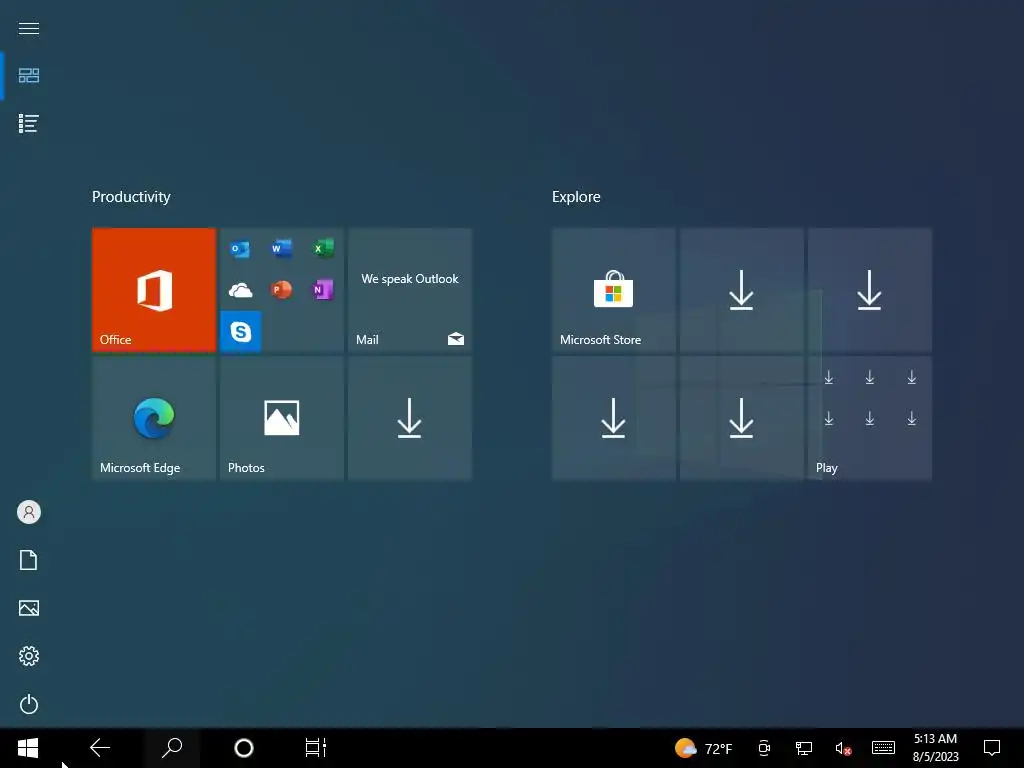This screenshot has height=768, width=1024.
Task: Open Word from the Office apps tile
Action: pyautogui.click(x=281, y=249)
